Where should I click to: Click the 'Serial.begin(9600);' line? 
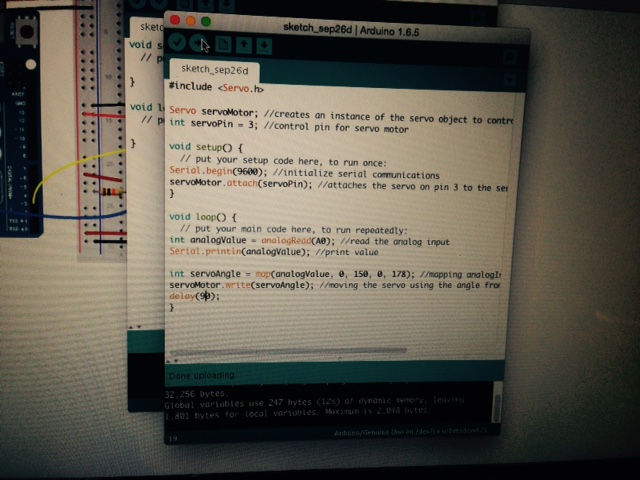click(x=304, y=173)
